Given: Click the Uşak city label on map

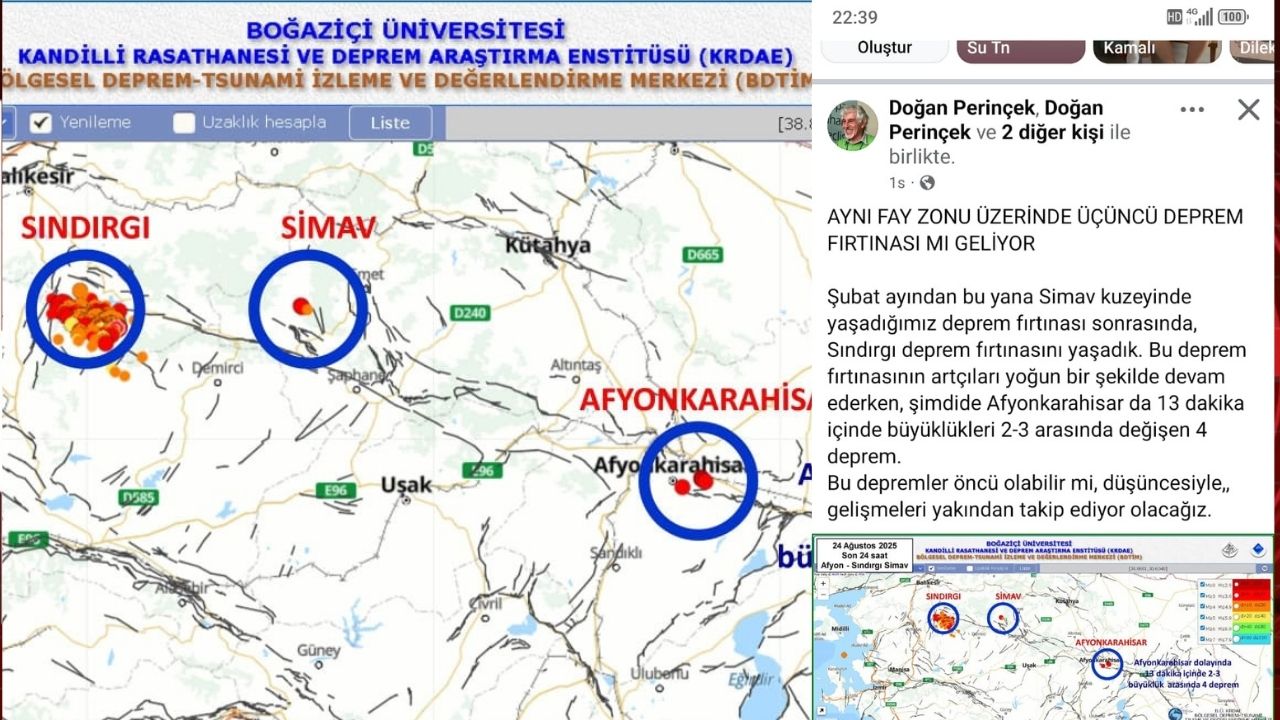Looking at the screenshot, I should click(x=406, y=485).
